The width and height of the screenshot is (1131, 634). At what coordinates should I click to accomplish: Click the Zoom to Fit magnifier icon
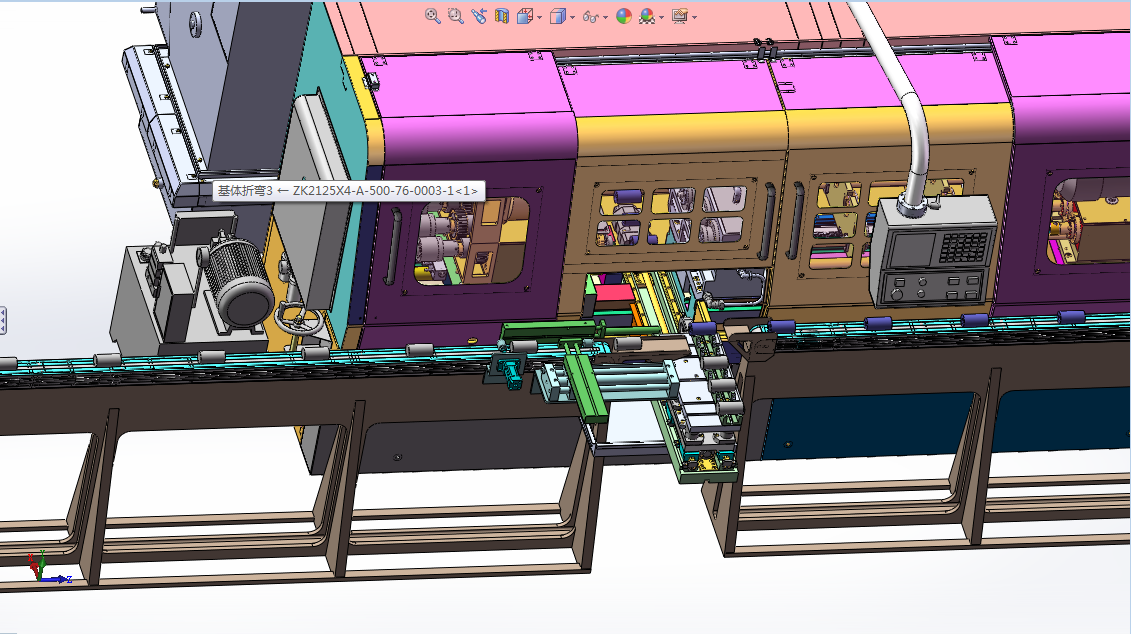(x=432, y=16)
